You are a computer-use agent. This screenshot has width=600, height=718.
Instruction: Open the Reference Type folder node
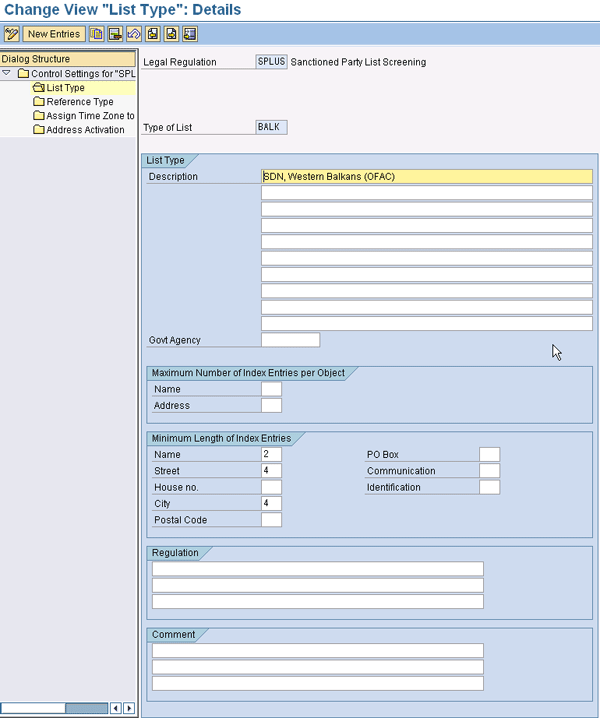pos(79,102)
